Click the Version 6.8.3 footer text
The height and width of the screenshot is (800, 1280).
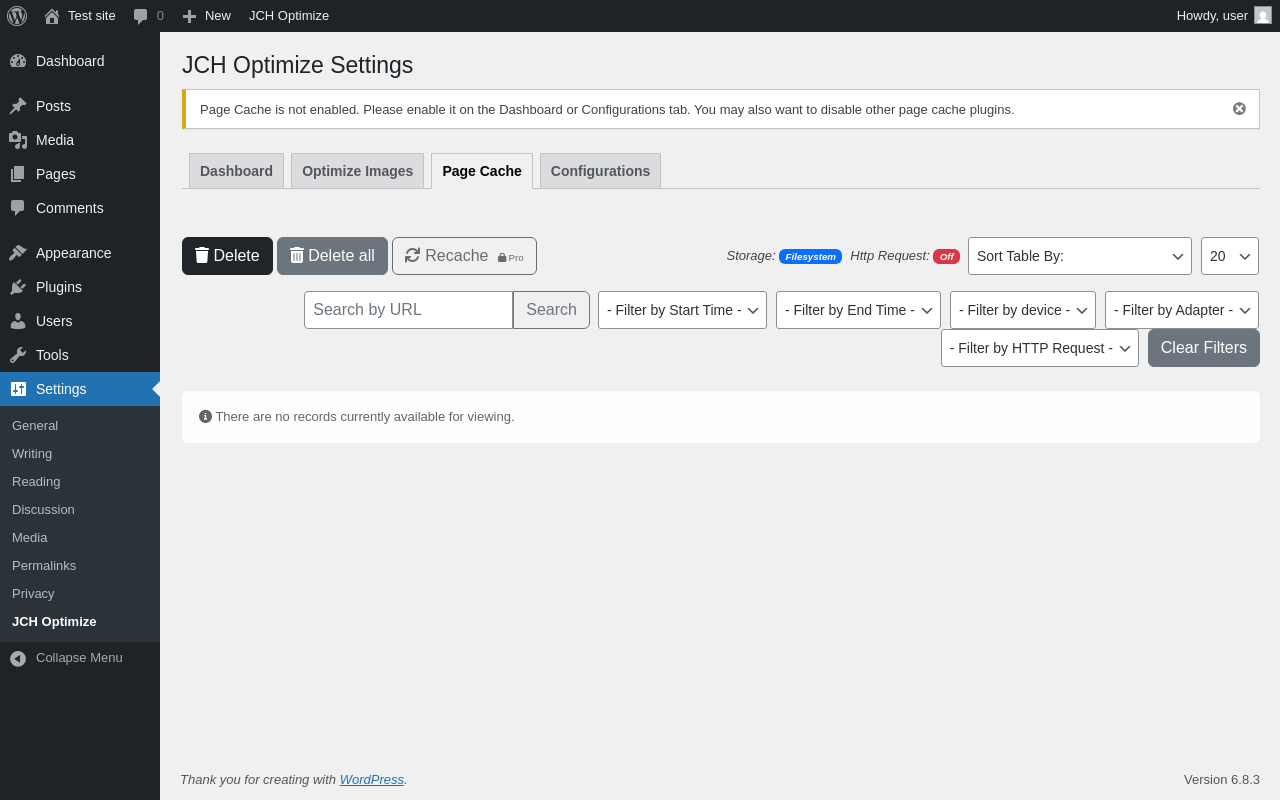[1222, 779]
